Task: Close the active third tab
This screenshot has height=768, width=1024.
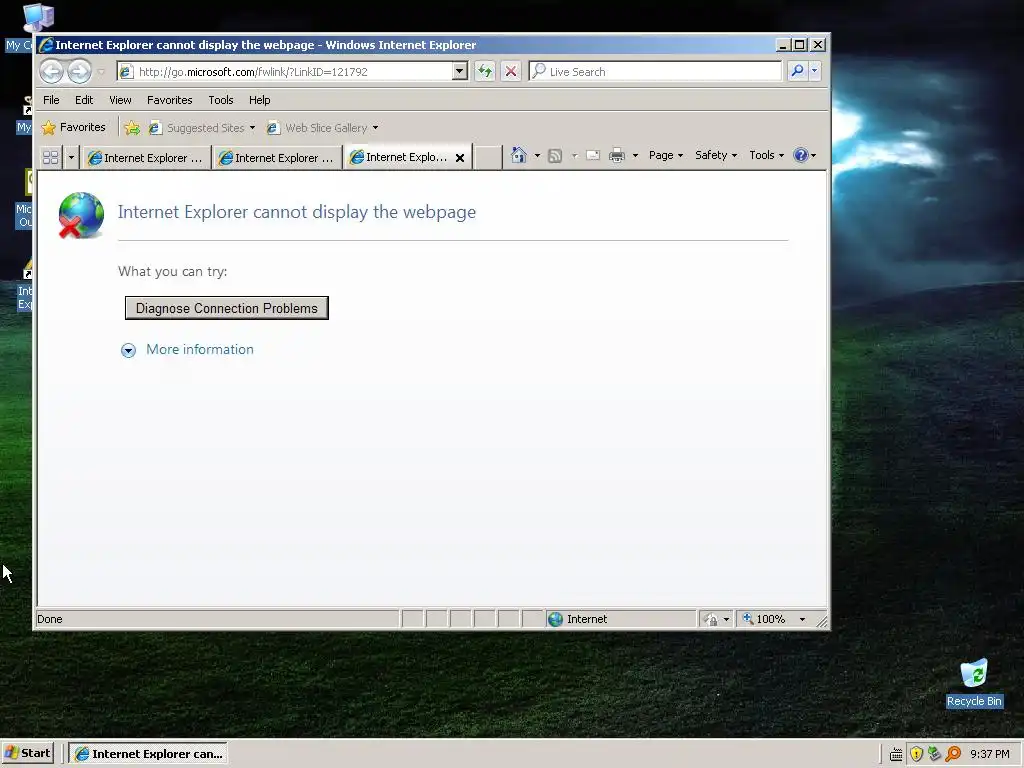Action: coord(460,157)
